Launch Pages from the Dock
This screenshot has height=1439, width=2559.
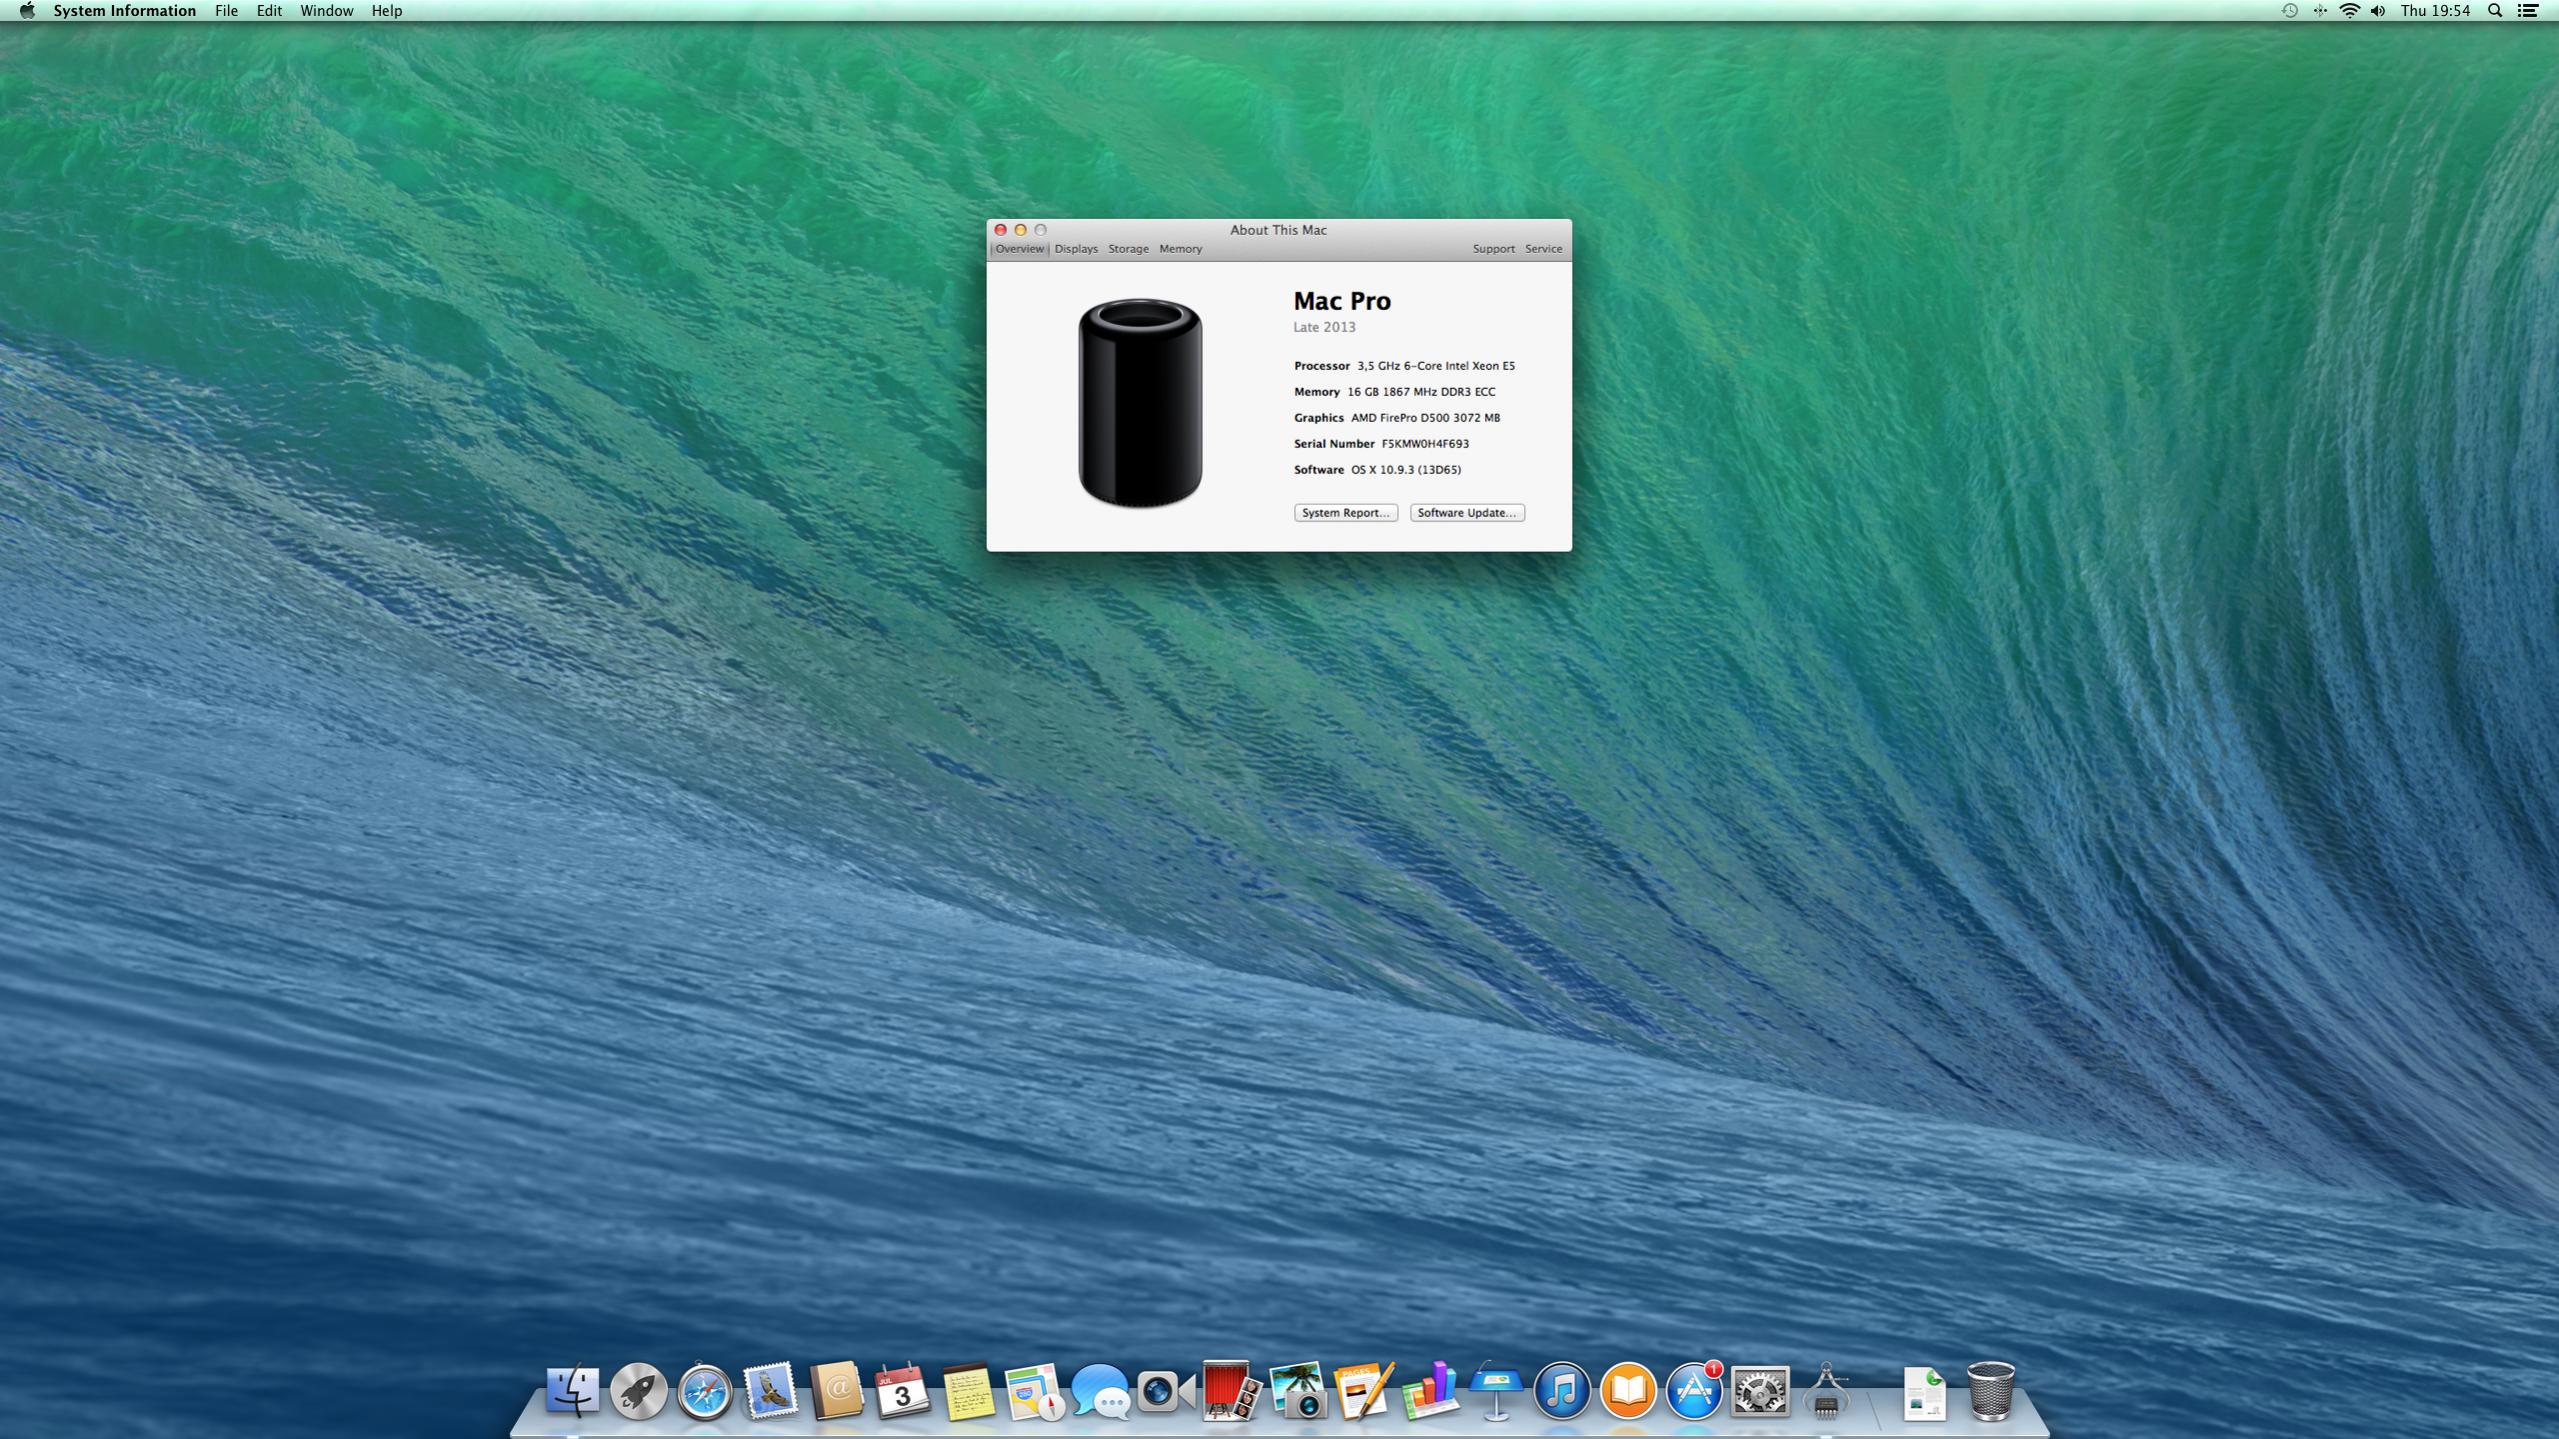point(1364,1390)
